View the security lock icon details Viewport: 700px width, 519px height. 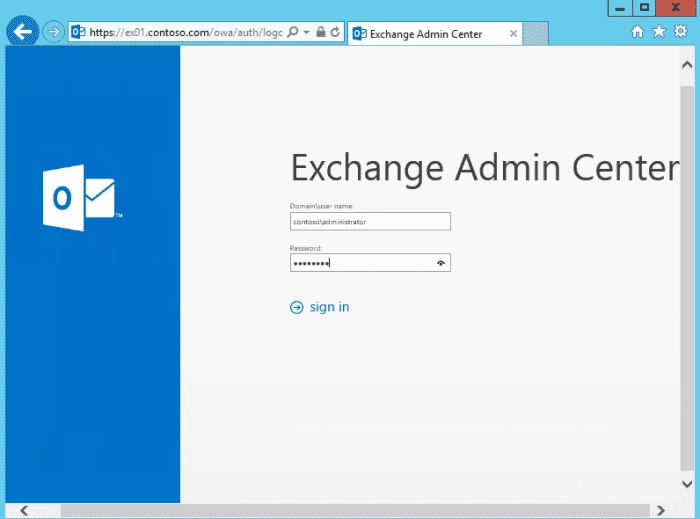tap(321, 32)
